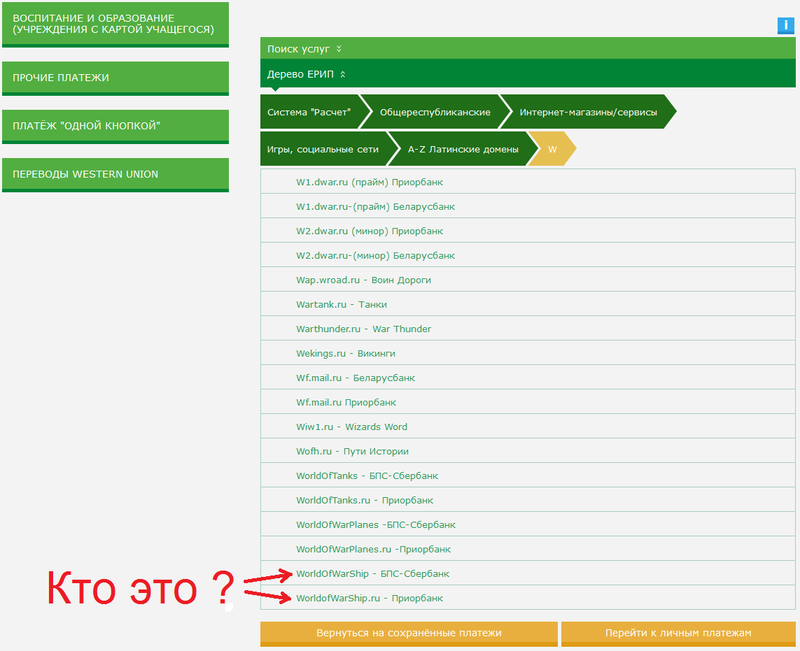Select WorldOfTanks - БПС-Сбербанк

click(528, 475)
